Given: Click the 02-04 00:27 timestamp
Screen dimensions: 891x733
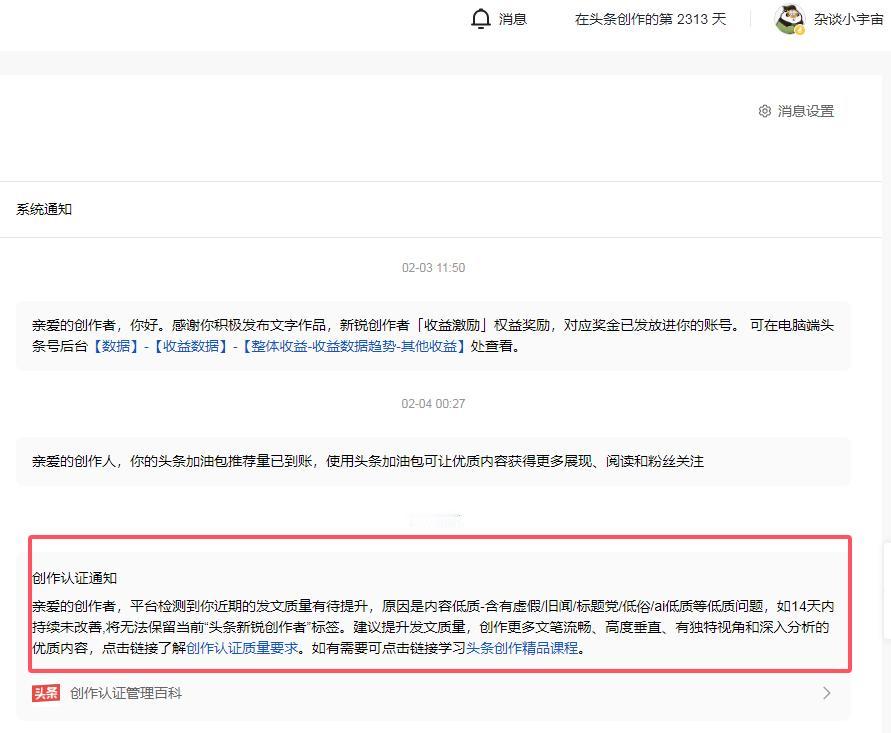Looking at the screenshot, I should tap(434, 404).
